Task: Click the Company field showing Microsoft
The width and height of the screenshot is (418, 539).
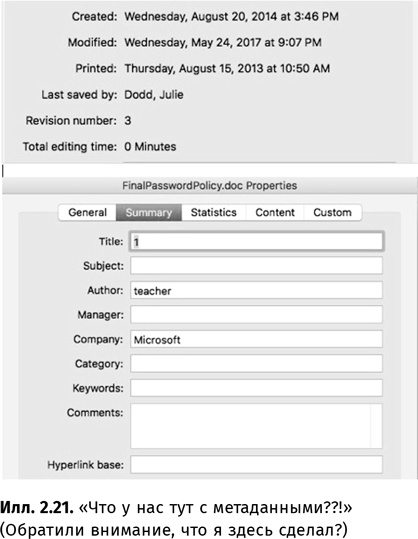Action: pos(256,339)
